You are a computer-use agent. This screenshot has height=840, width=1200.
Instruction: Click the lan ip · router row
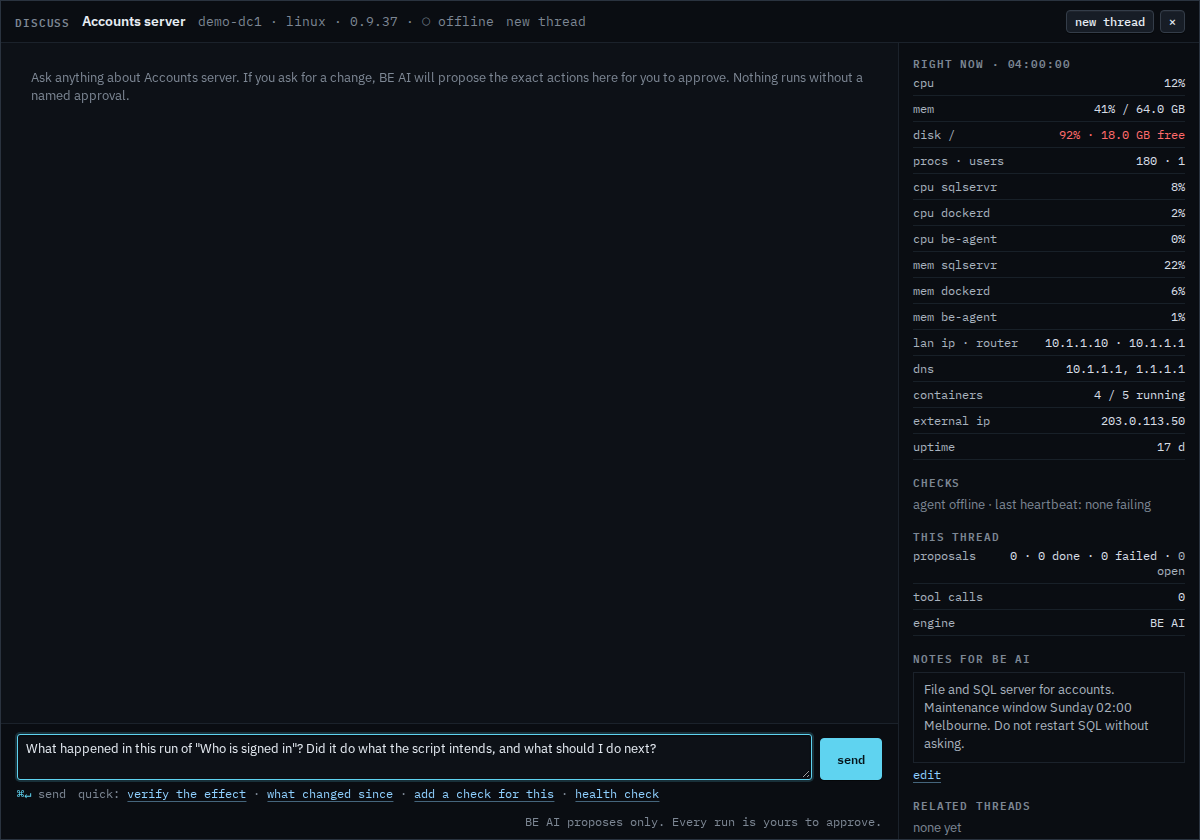click(x=1049, y=343)
